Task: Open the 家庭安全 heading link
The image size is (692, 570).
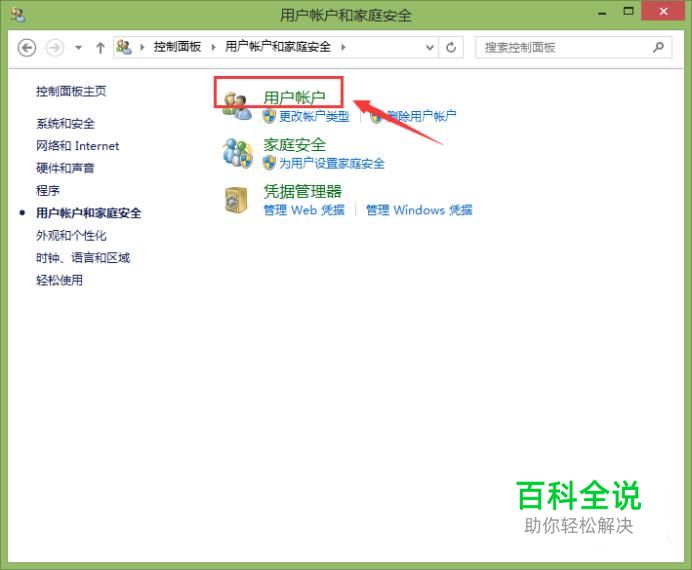Action: click(x=294, y=145)
